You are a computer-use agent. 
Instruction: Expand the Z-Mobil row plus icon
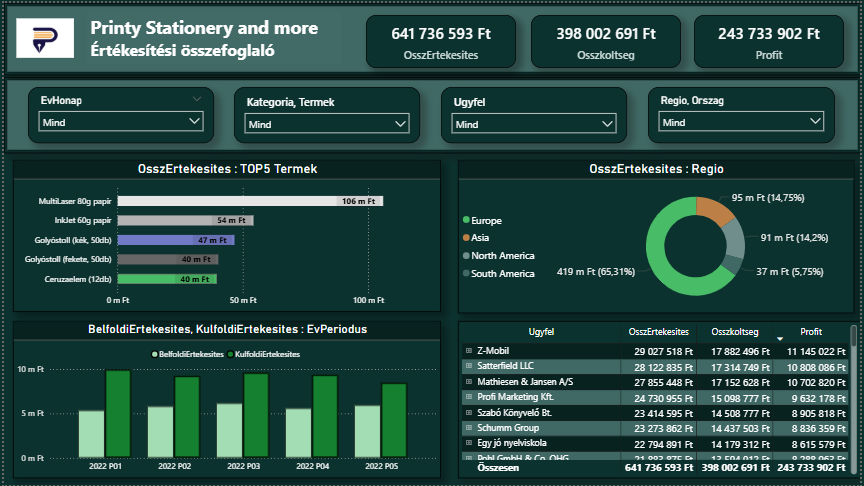(x=469, y=350)
